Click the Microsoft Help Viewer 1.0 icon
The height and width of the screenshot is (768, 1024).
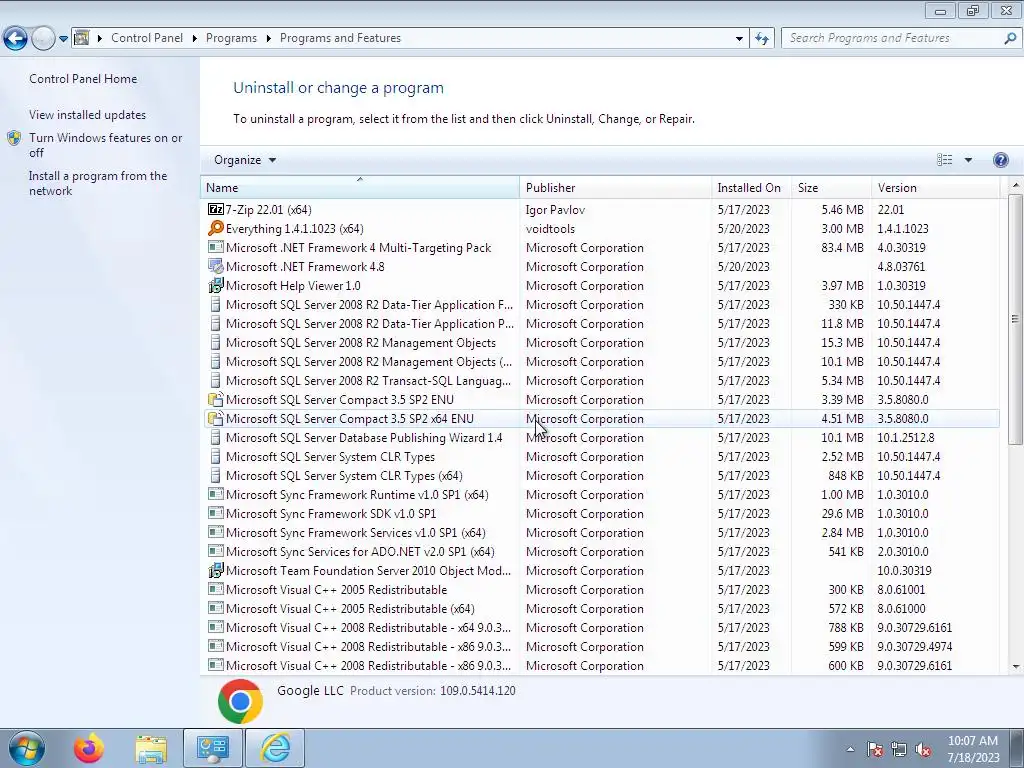coord(216,285)
